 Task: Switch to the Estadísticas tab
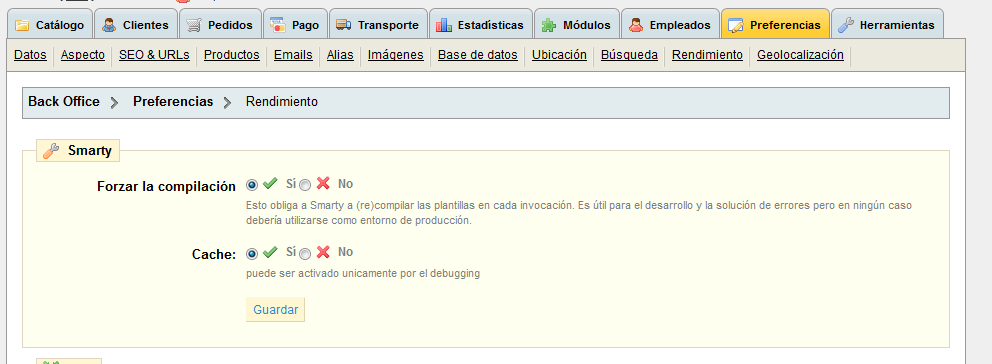(x=481, y=24)
